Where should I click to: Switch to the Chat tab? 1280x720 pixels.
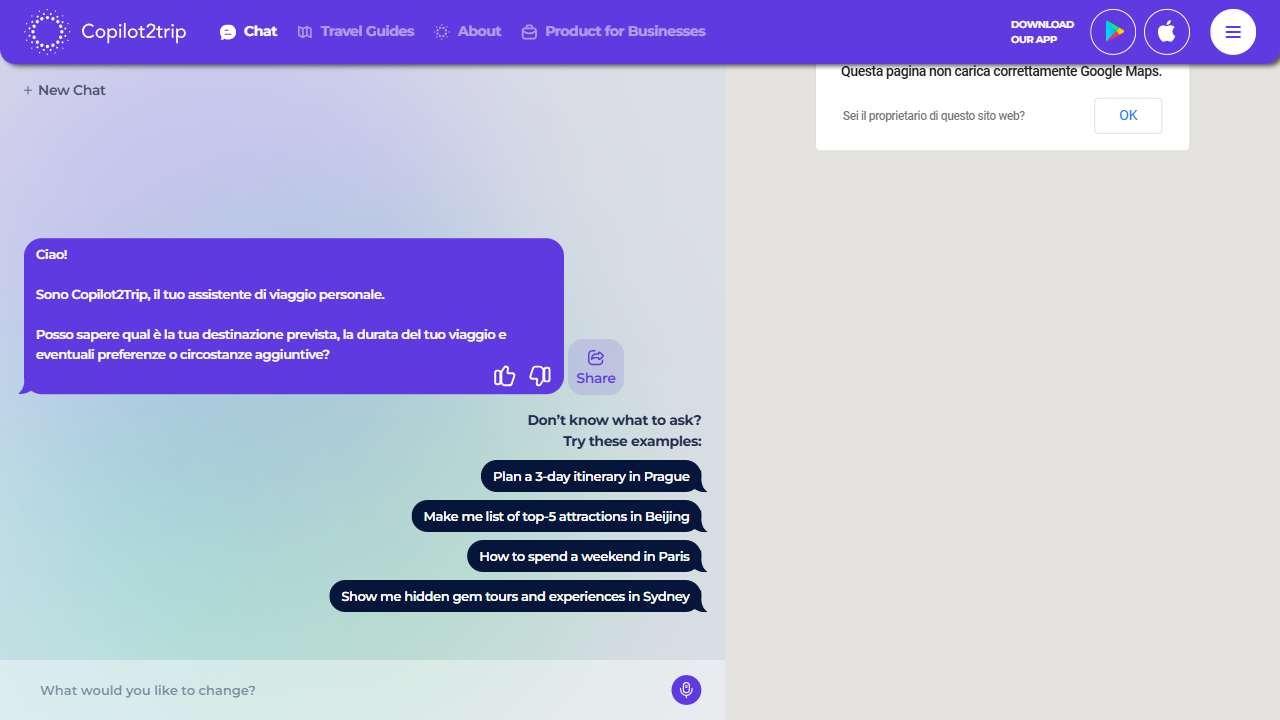click(249, 32)
